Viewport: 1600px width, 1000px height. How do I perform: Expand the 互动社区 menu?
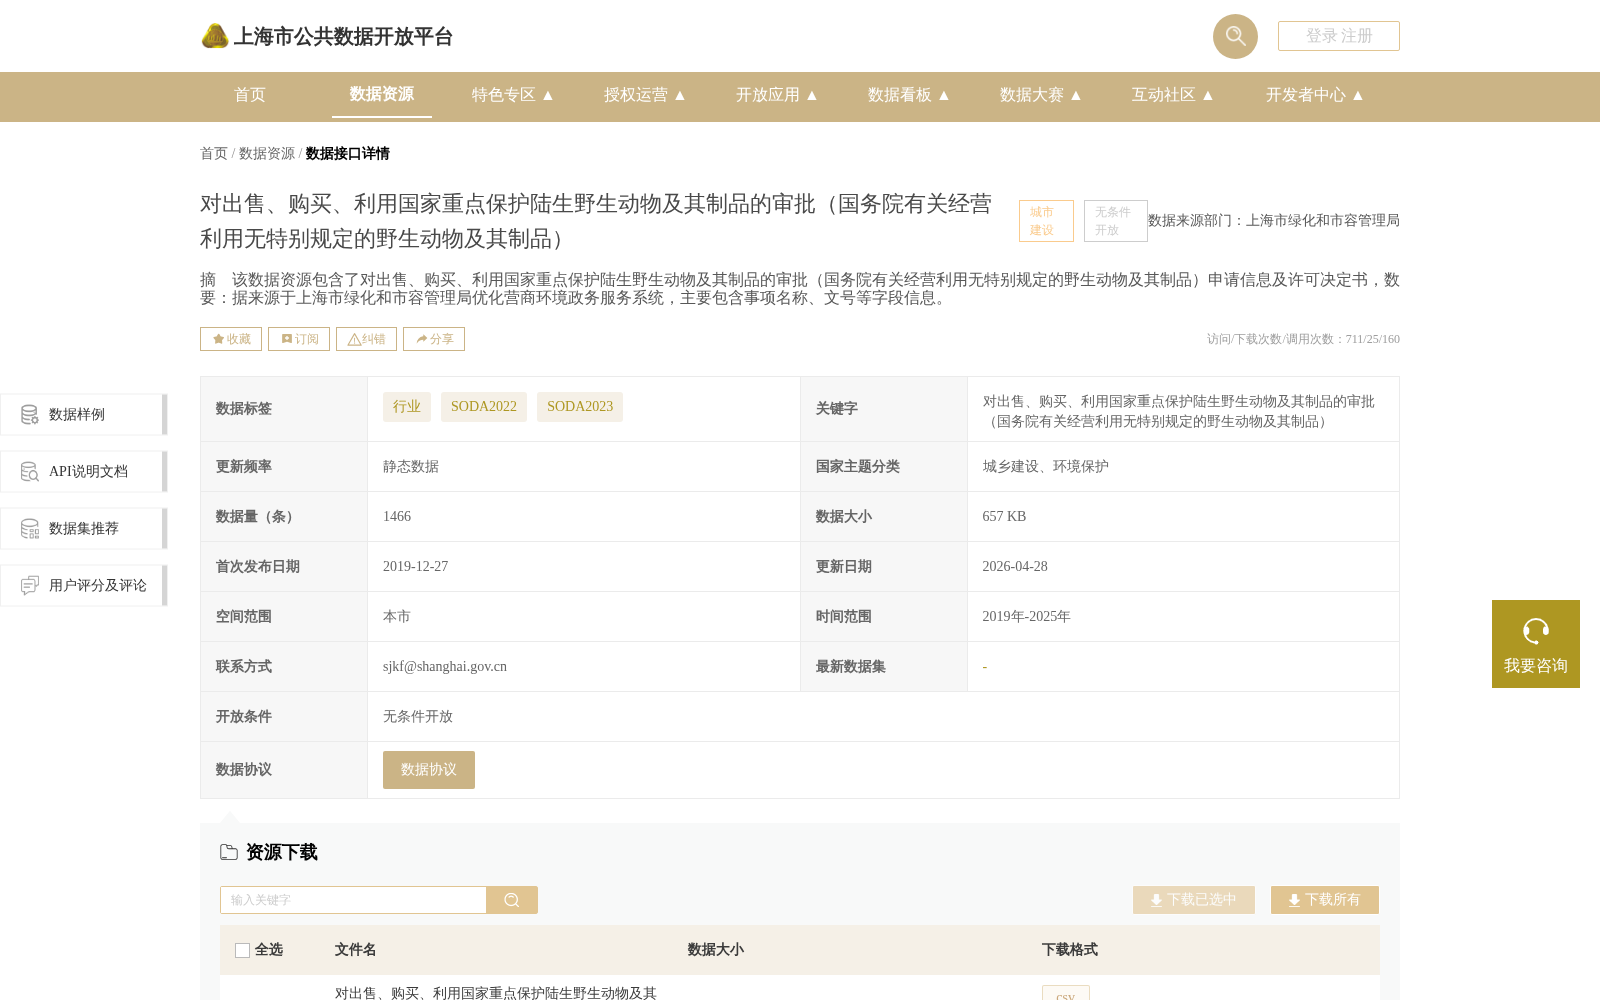coord(1173,95)
